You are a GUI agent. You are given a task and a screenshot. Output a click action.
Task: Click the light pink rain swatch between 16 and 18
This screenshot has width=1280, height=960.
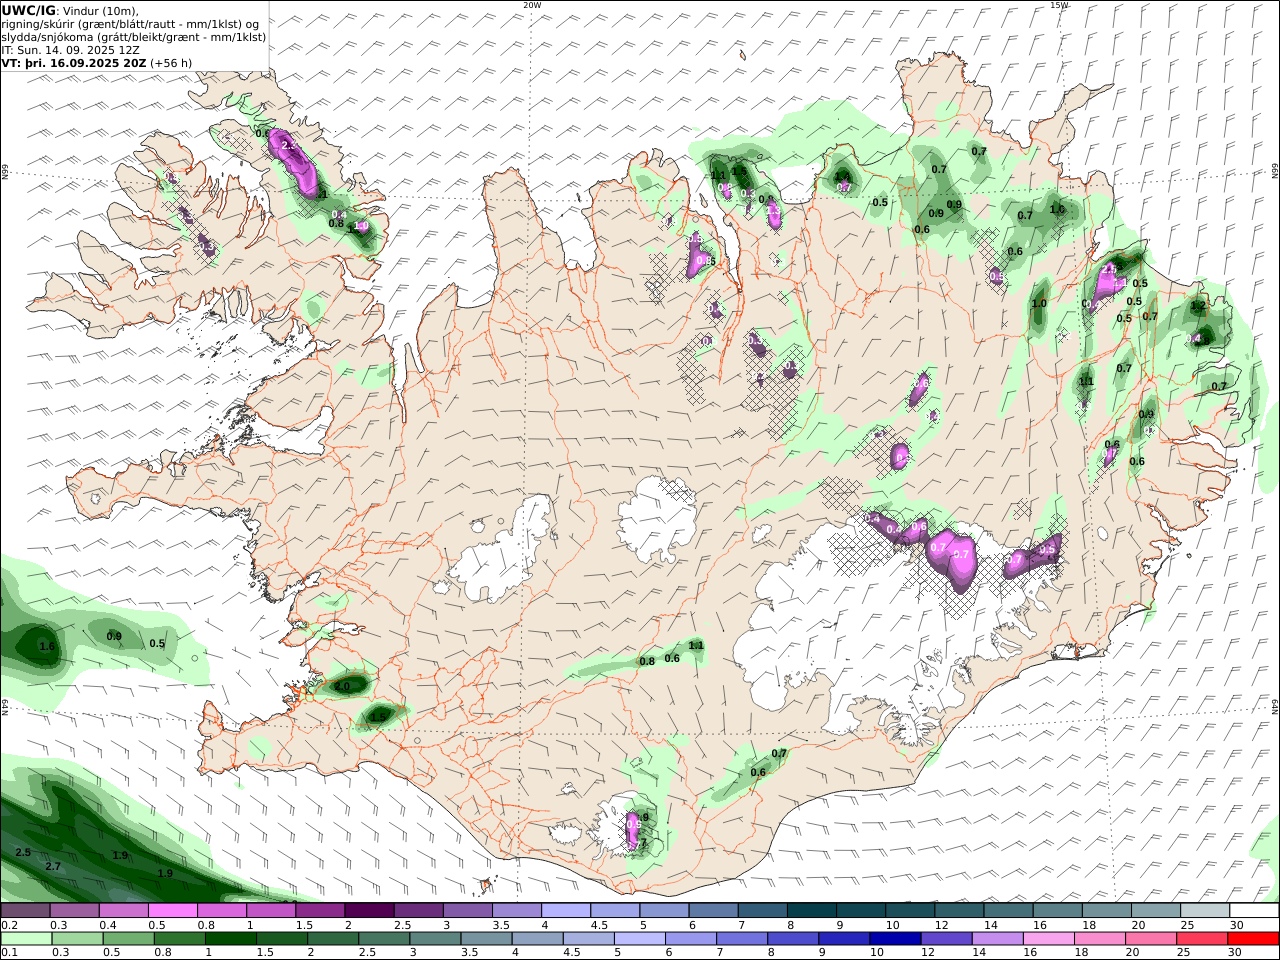(x=1048, y=939)
